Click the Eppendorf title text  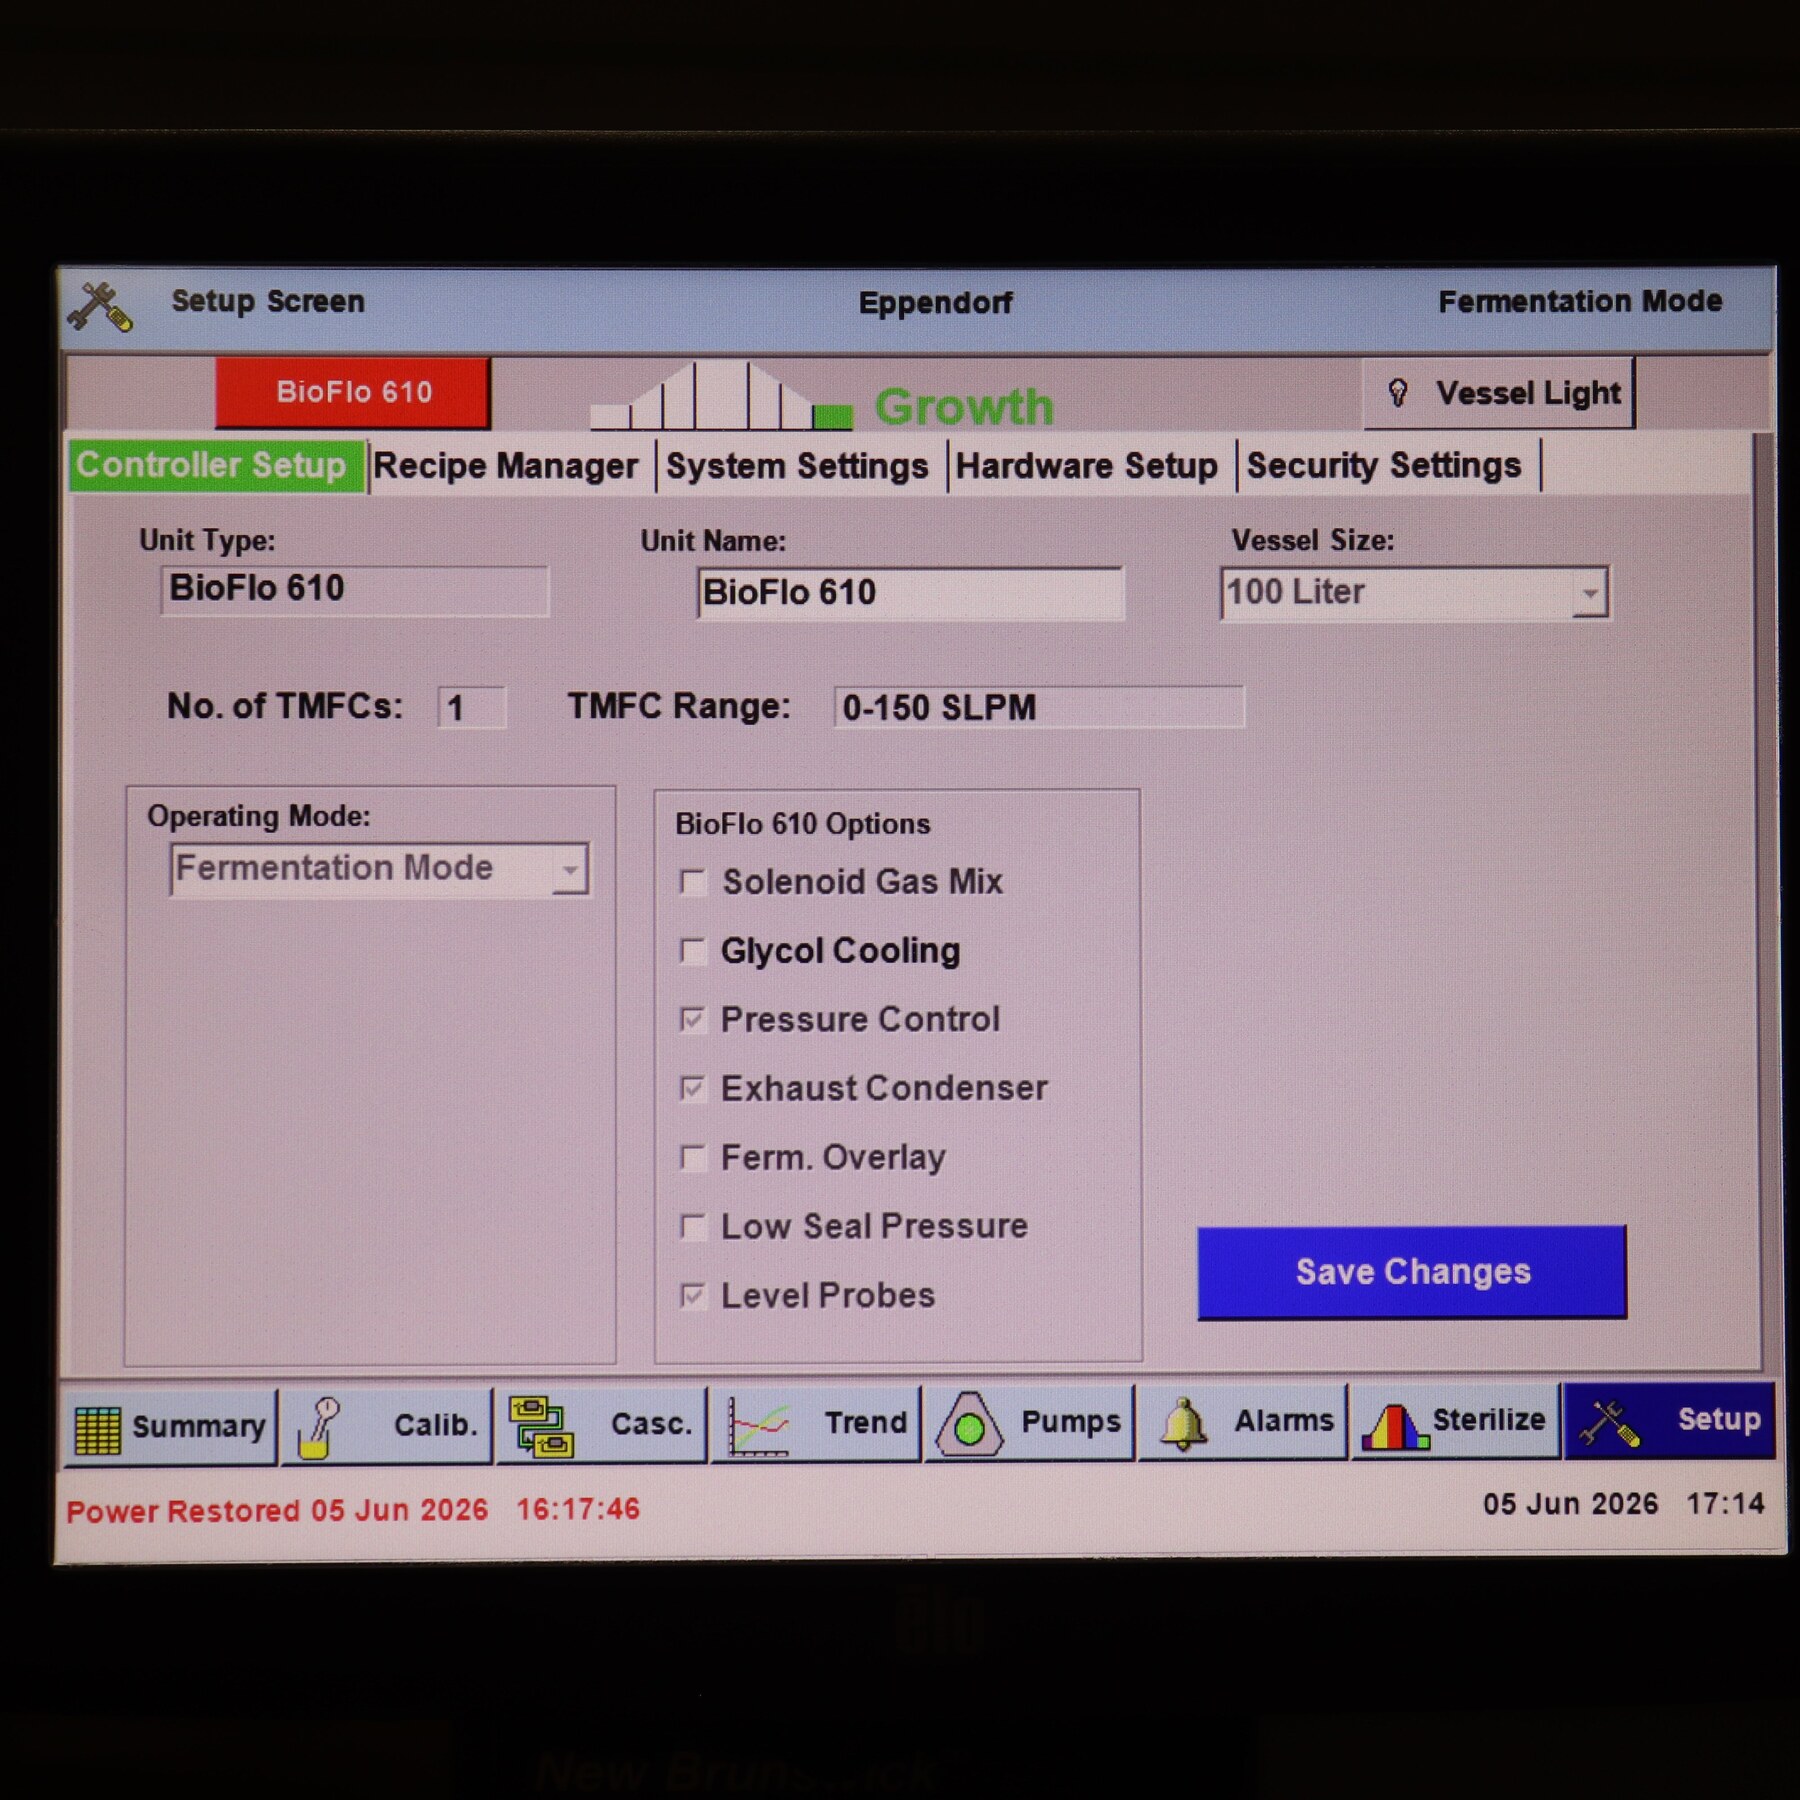point(935,303)
